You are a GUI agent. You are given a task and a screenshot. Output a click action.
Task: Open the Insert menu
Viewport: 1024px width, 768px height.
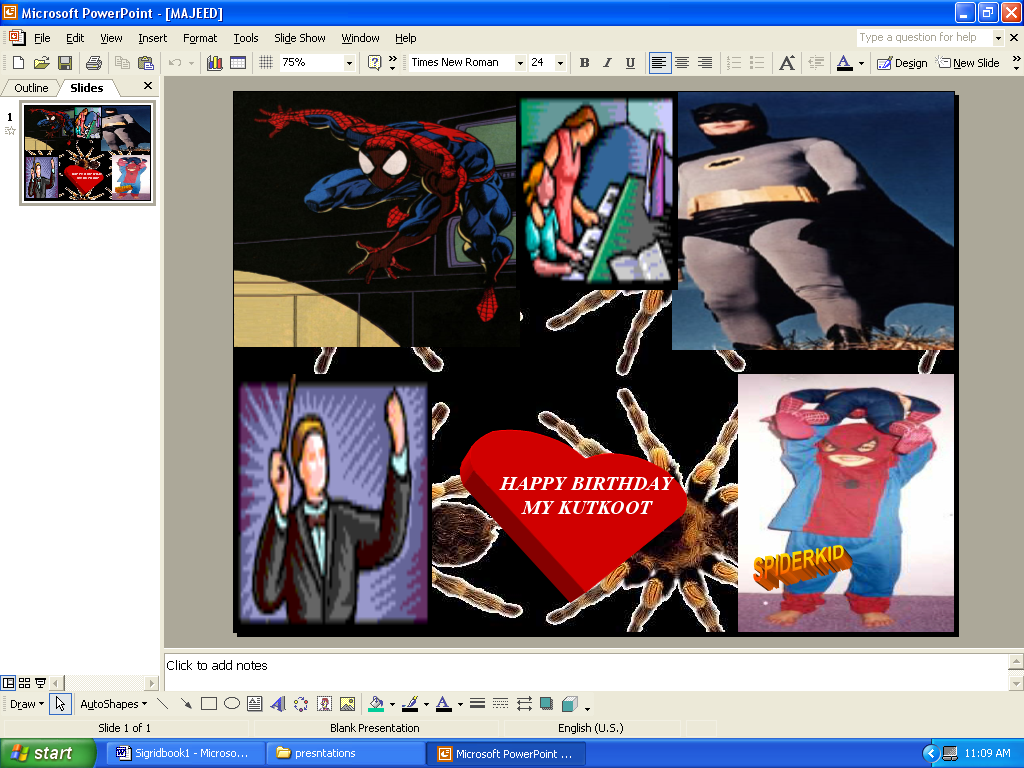coord(152,38)
